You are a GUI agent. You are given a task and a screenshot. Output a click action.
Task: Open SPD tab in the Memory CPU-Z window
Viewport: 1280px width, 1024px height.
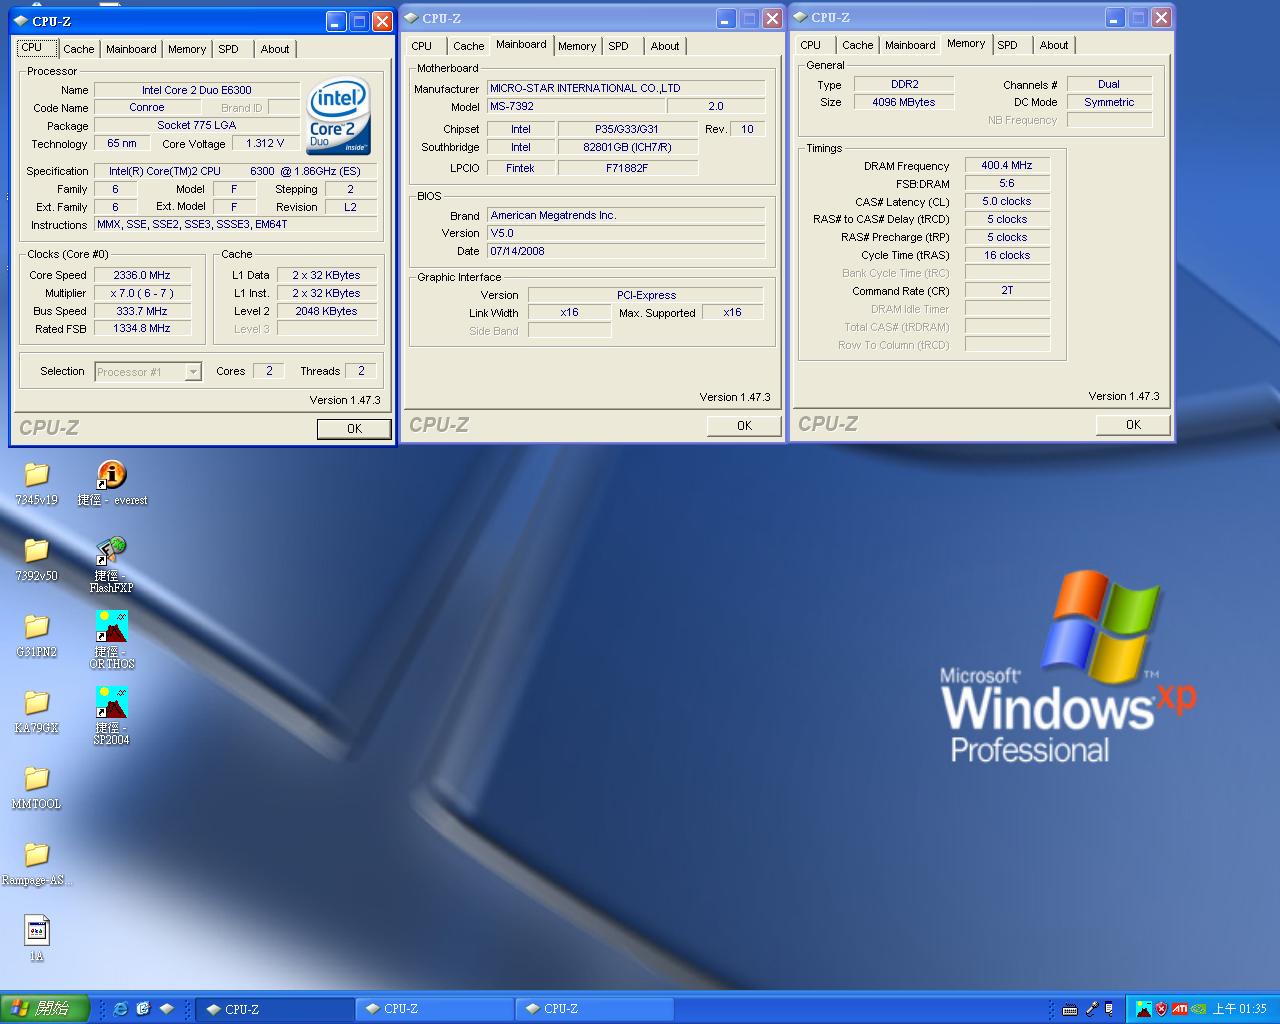1007,45
